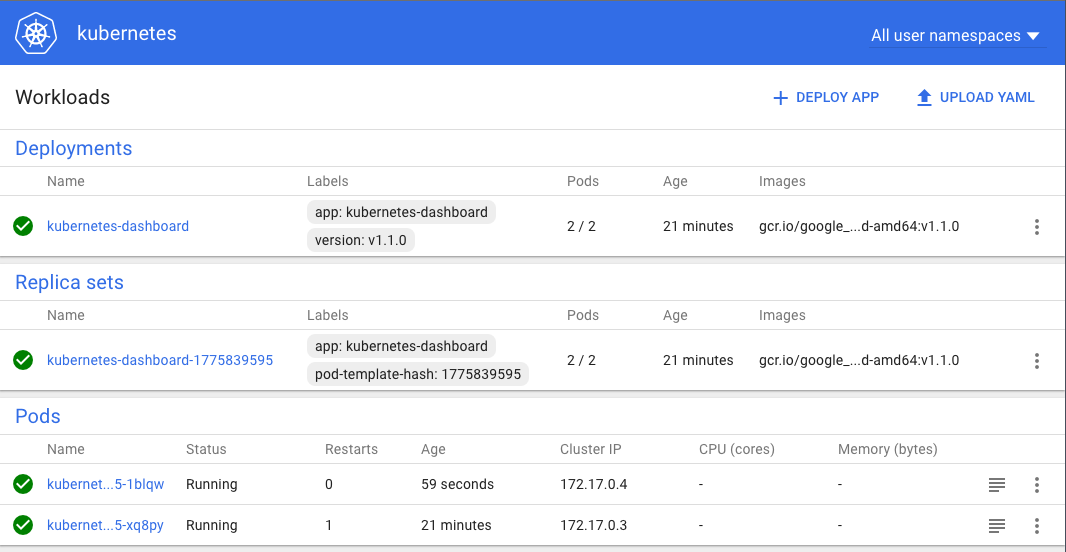
Task: Click green status check of 5-xq8py pod
Action: click(x=23, y=525)
